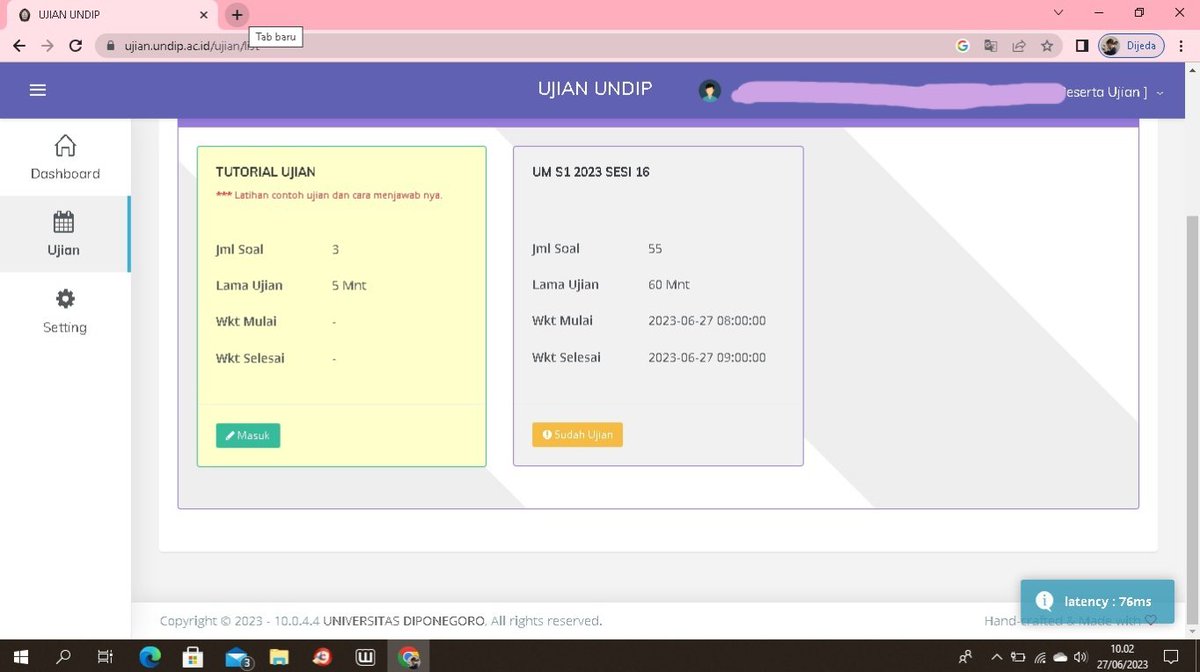Open the hamburger sidebar menu
This screenshot has width=1200, height=672.
[x=38, y=90]
